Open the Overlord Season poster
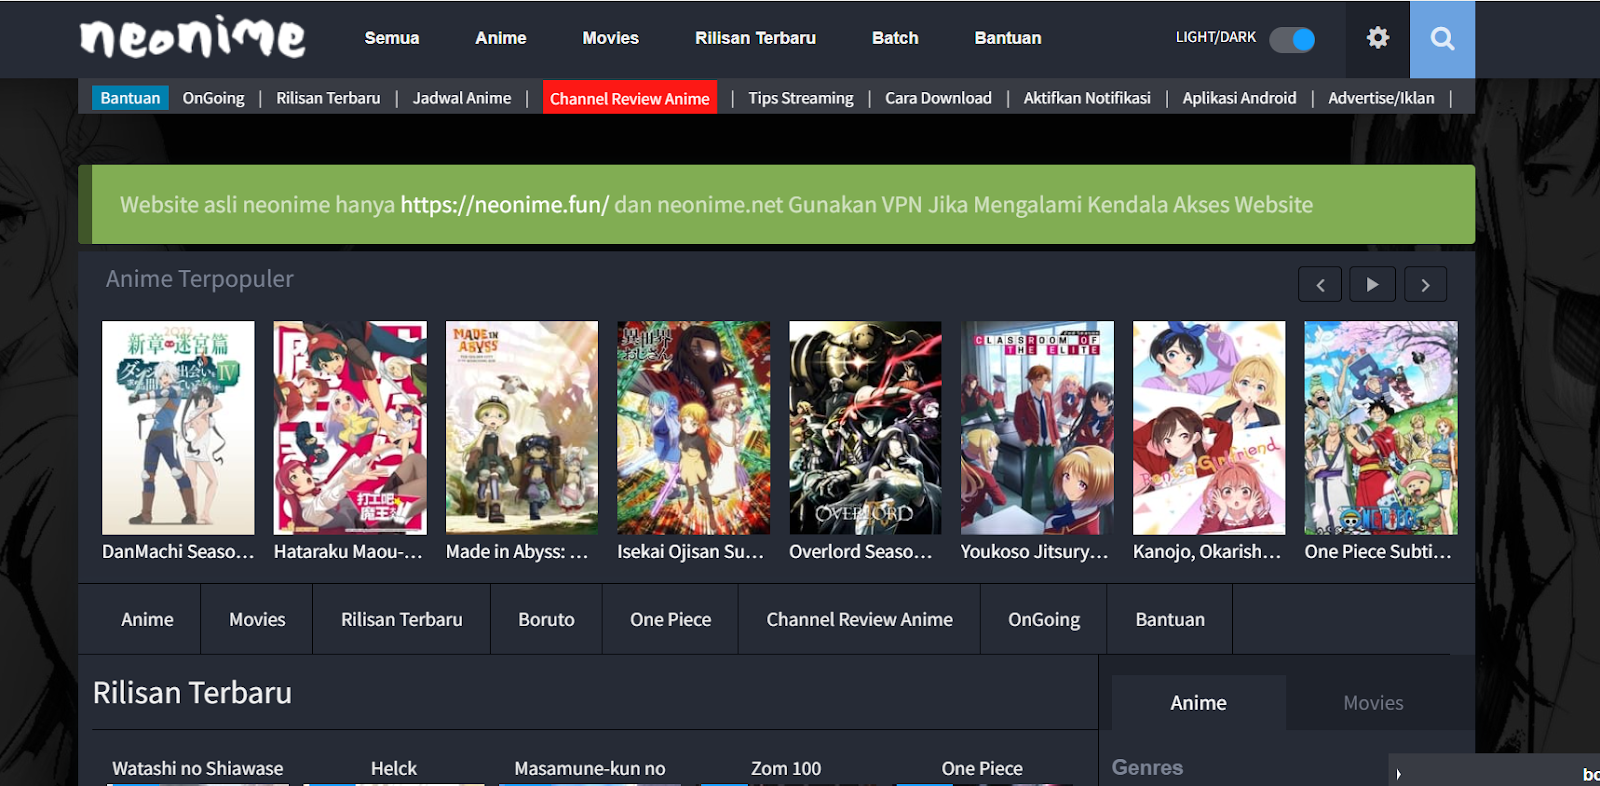 pyautogui.click(x=865, y=428)
